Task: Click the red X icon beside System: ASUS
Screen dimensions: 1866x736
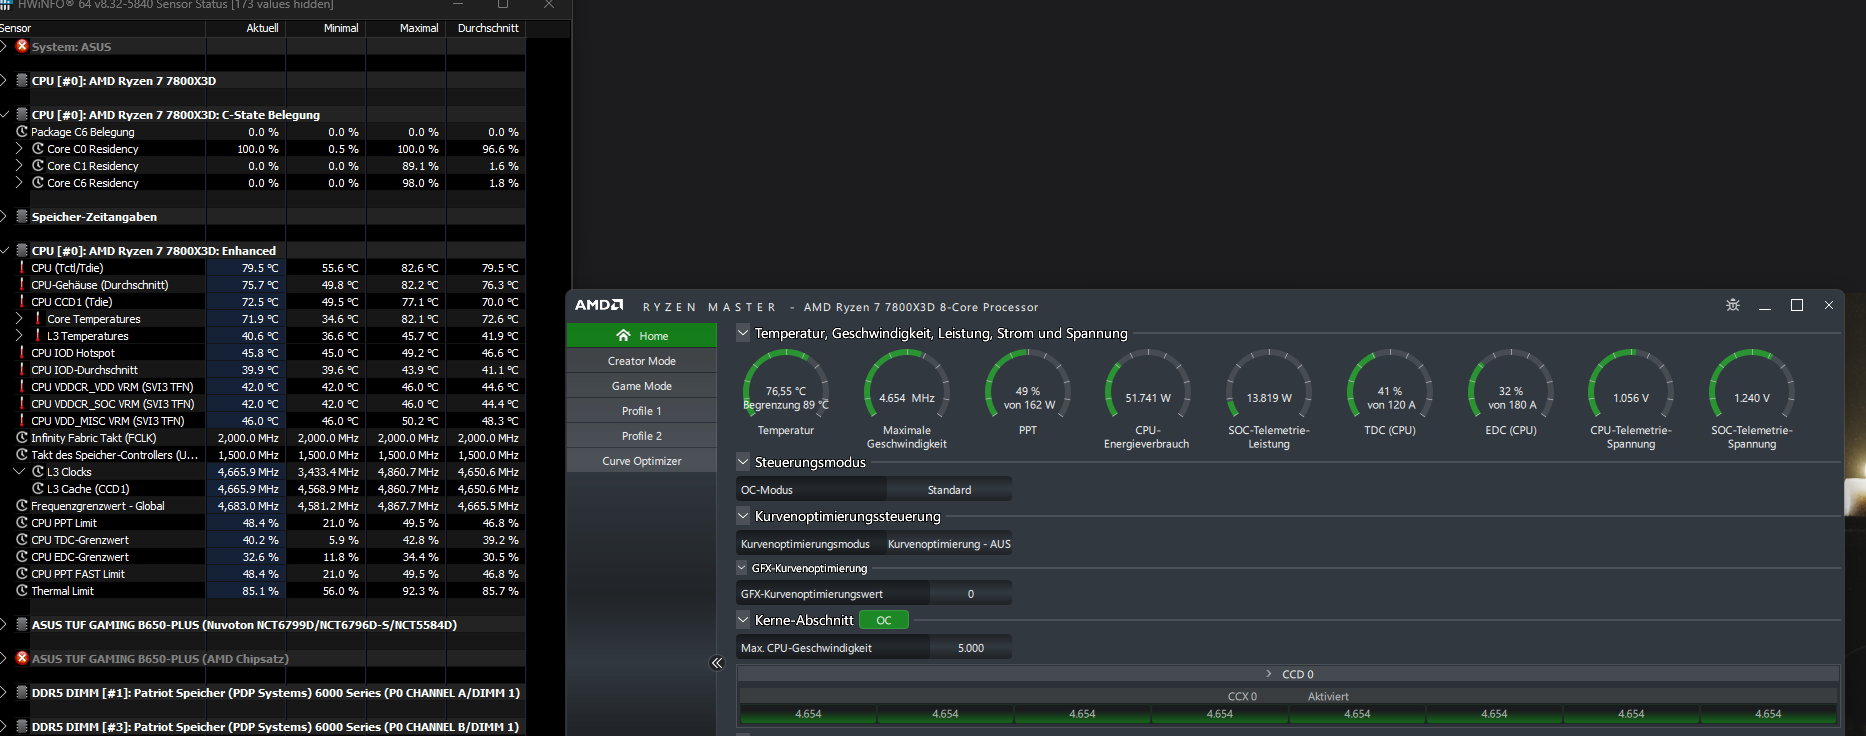Action: click(22, 46)
